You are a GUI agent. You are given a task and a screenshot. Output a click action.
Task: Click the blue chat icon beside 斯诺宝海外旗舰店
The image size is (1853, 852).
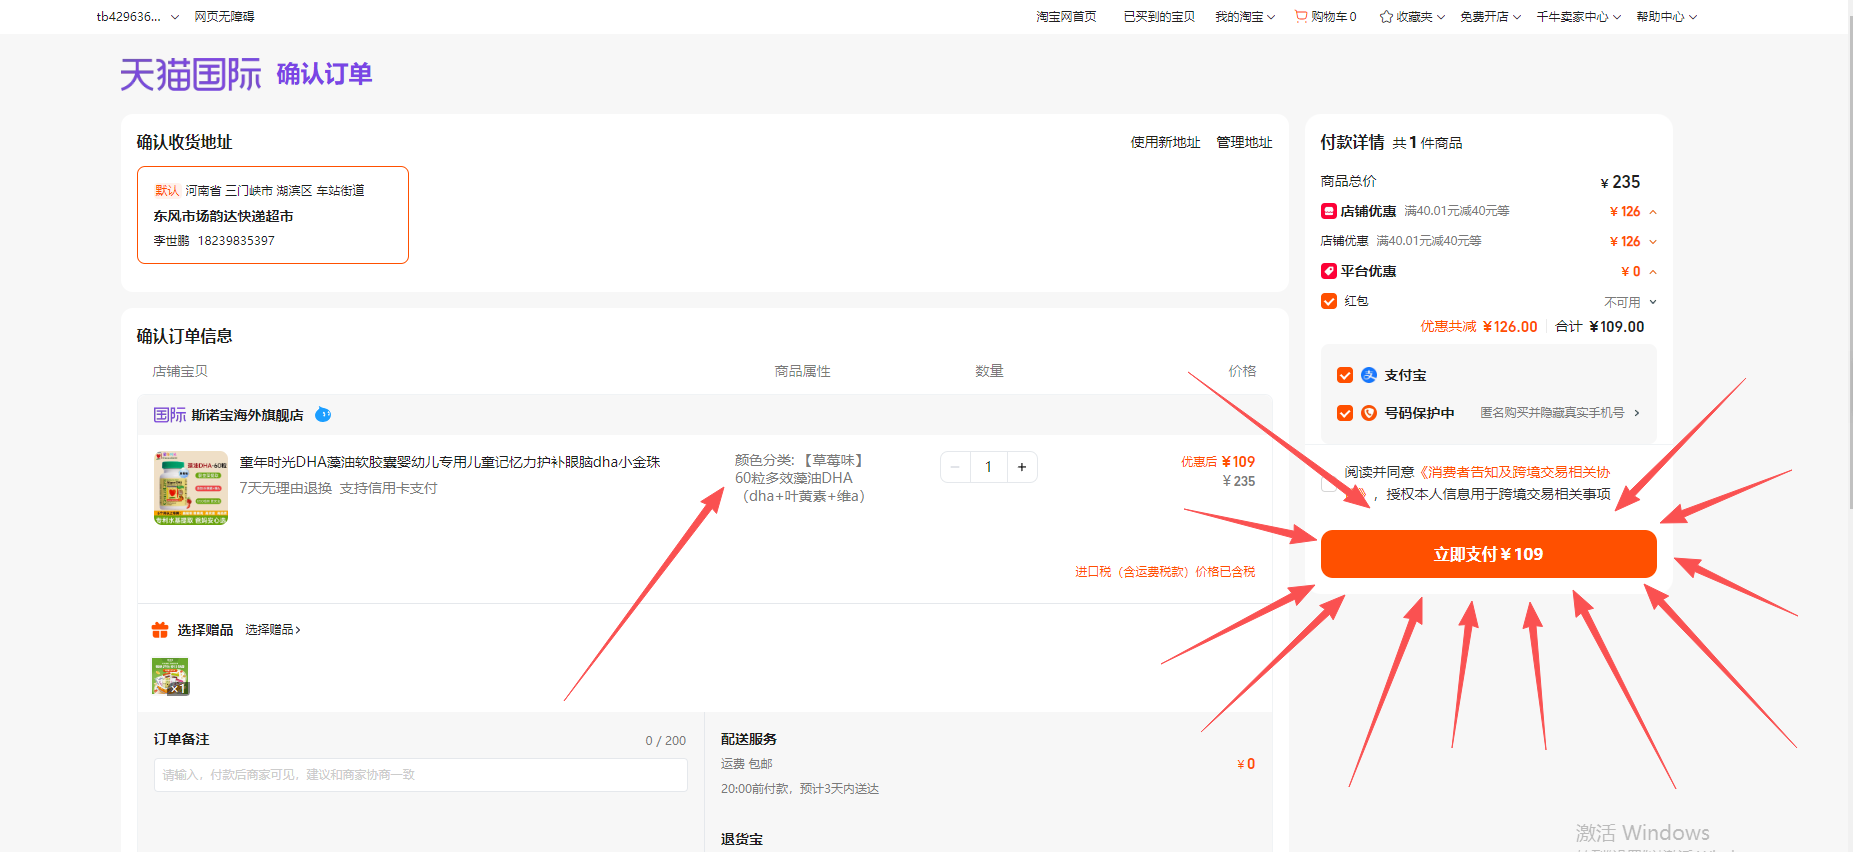coord(323,414)
